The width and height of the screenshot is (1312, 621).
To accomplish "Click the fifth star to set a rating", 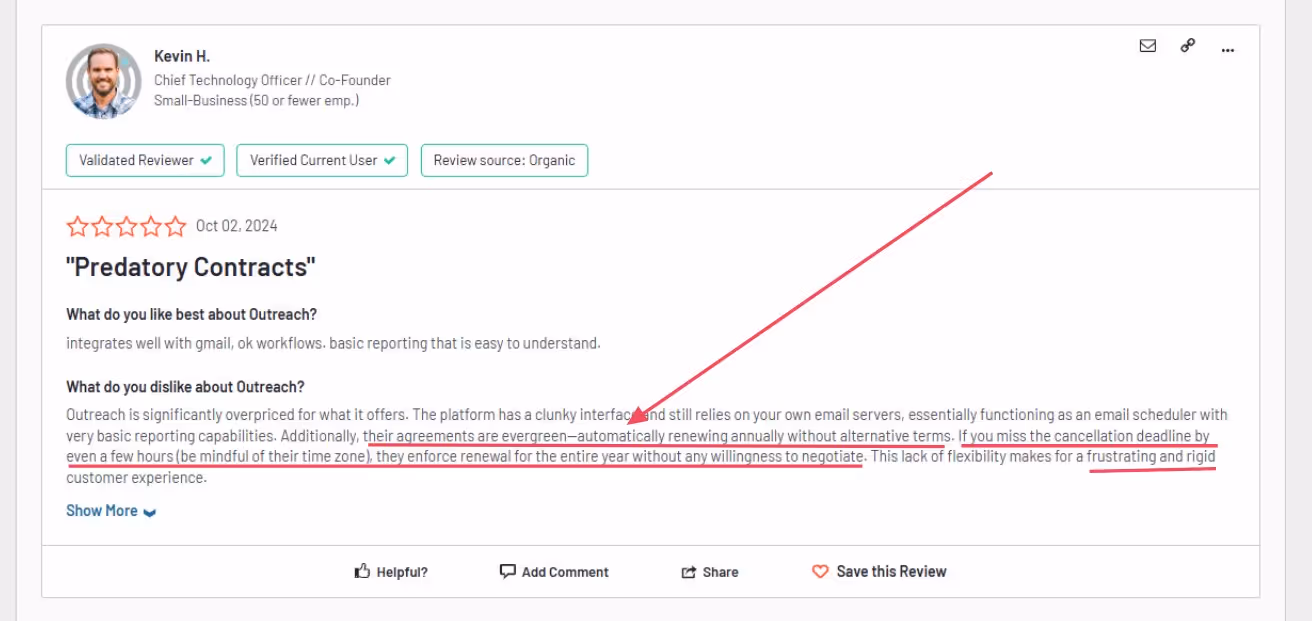I will (x=176, y=226).
